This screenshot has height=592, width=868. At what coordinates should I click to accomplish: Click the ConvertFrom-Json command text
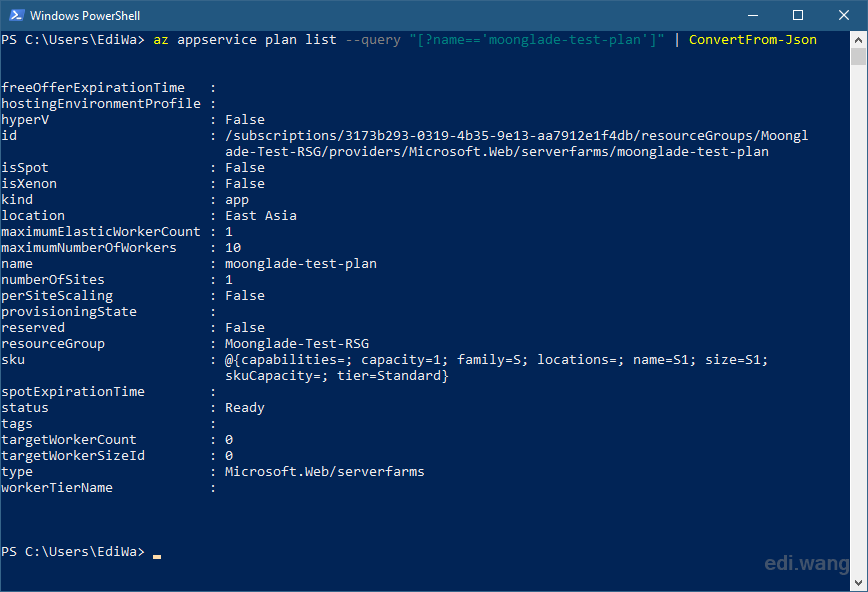click(x=752, y=40)
